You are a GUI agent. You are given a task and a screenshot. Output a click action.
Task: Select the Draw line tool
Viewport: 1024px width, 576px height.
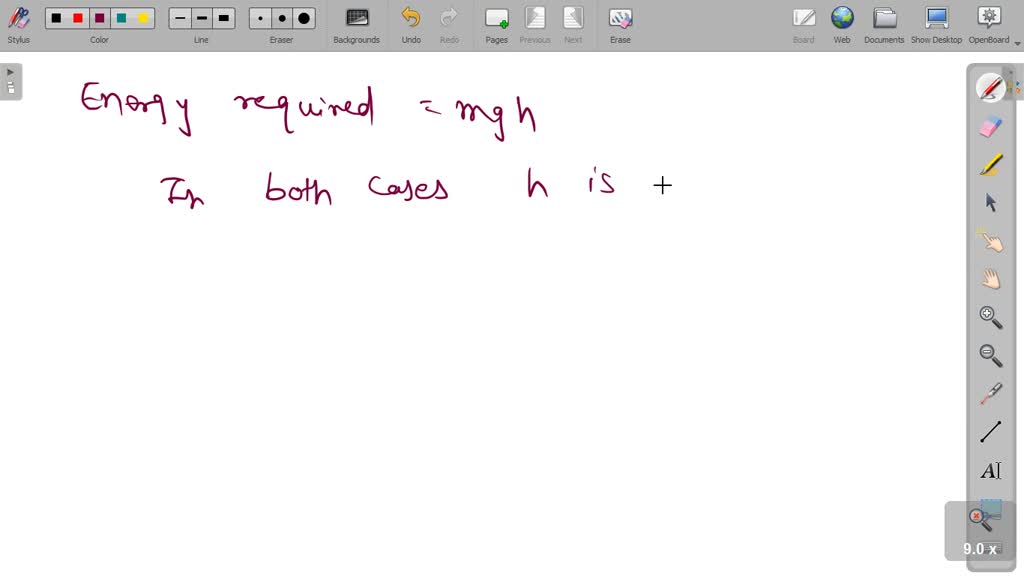990,432
